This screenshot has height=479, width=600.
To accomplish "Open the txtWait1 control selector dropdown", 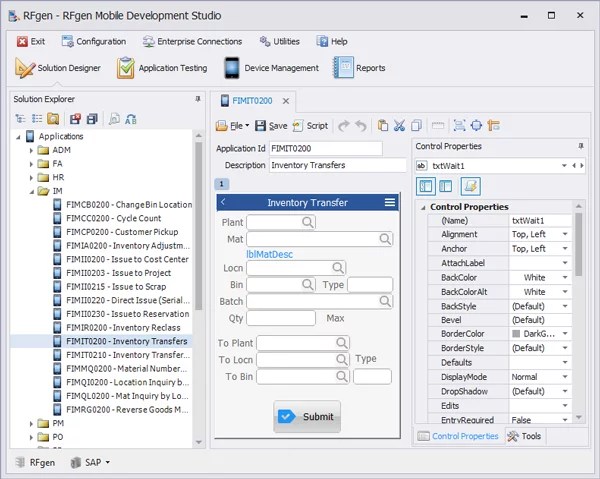I will coord(564,166).
